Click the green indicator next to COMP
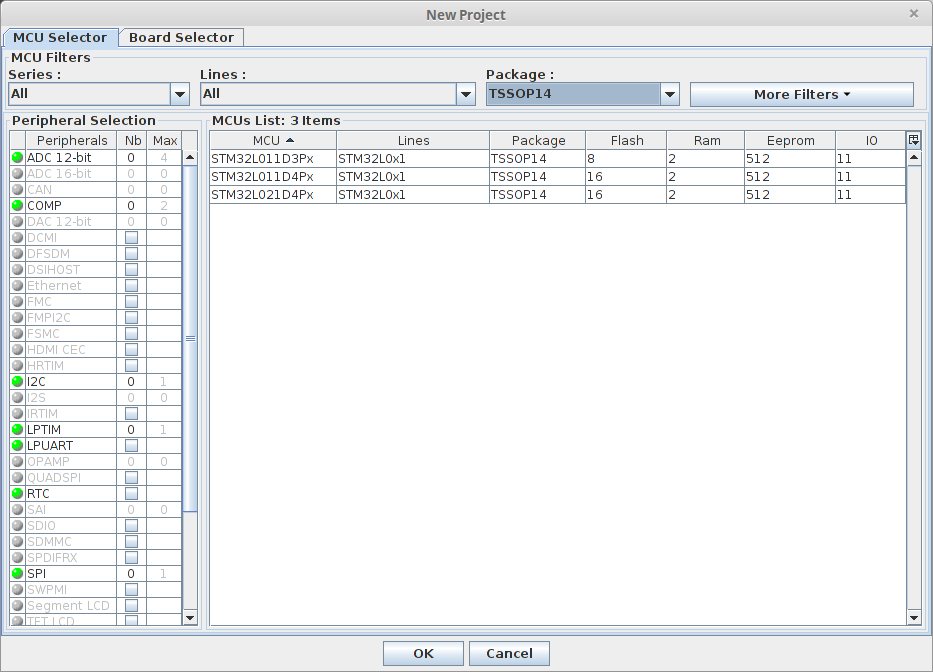933x672 pixels. click(x=17, y=205)
